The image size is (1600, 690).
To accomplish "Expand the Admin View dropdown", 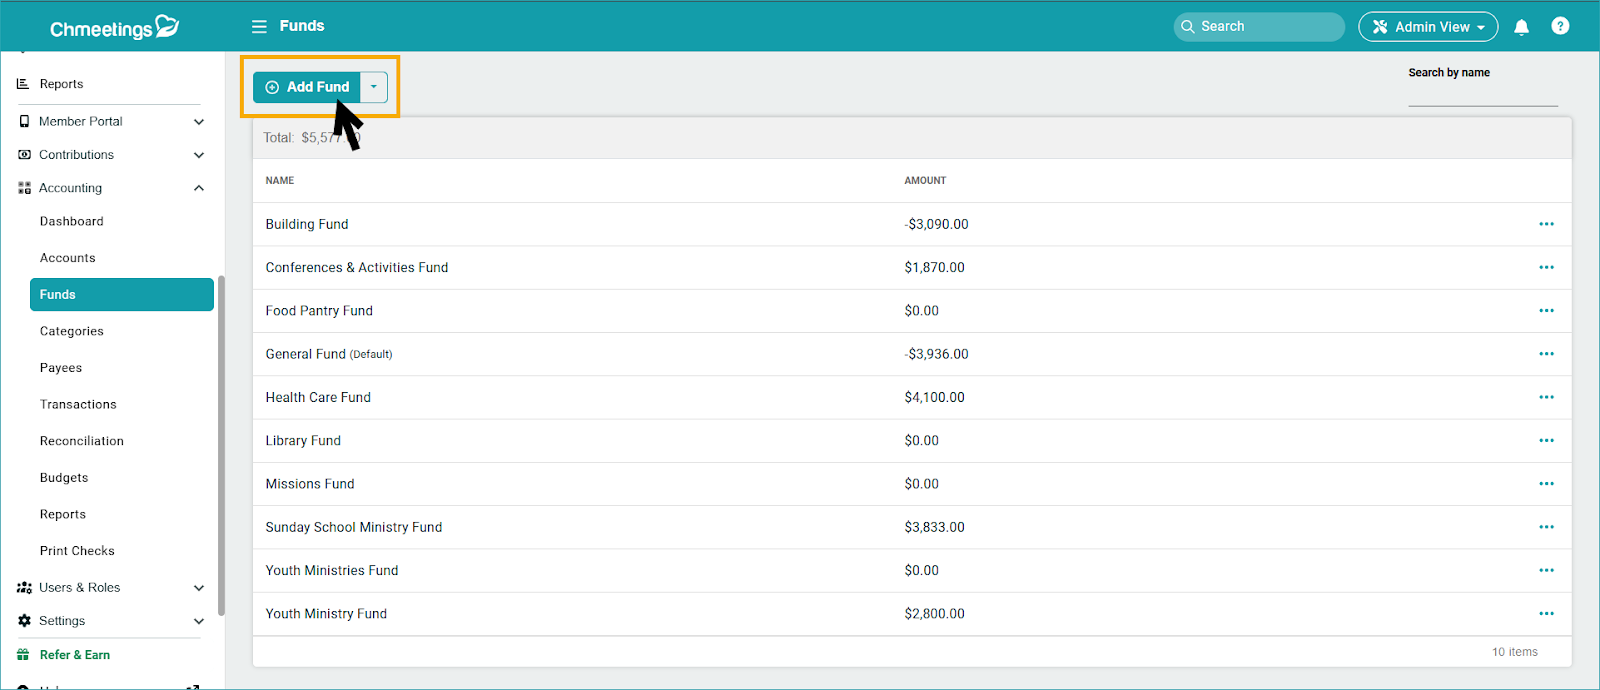I will (1427, 27).
